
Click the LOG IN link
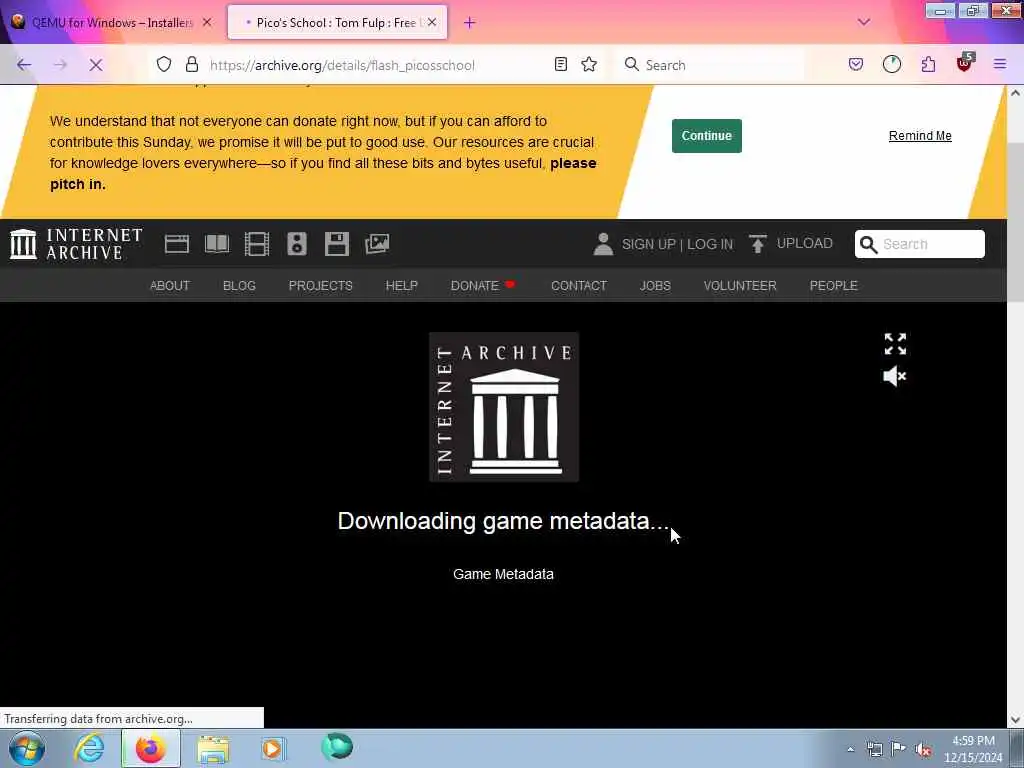(x=710, y=244)
